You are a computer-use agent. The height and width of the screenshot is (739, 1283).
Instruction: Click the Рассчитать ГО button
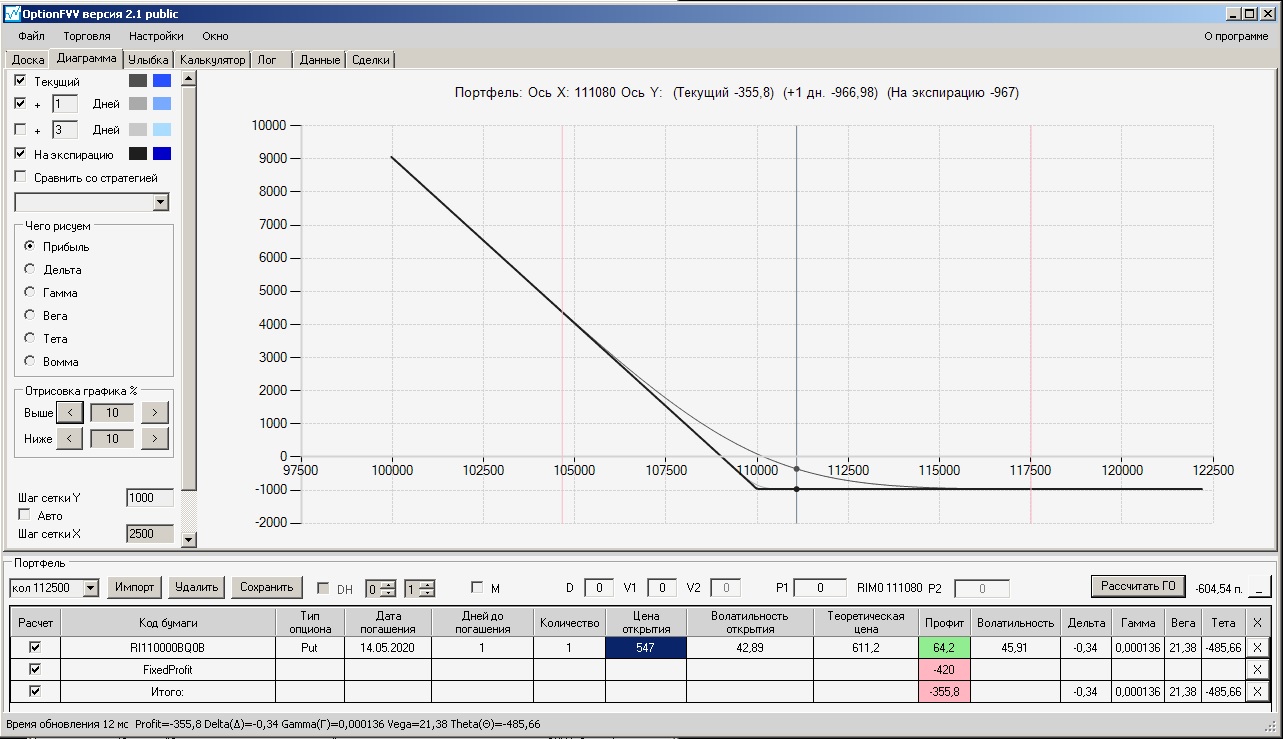click(x=1138, y=586)
